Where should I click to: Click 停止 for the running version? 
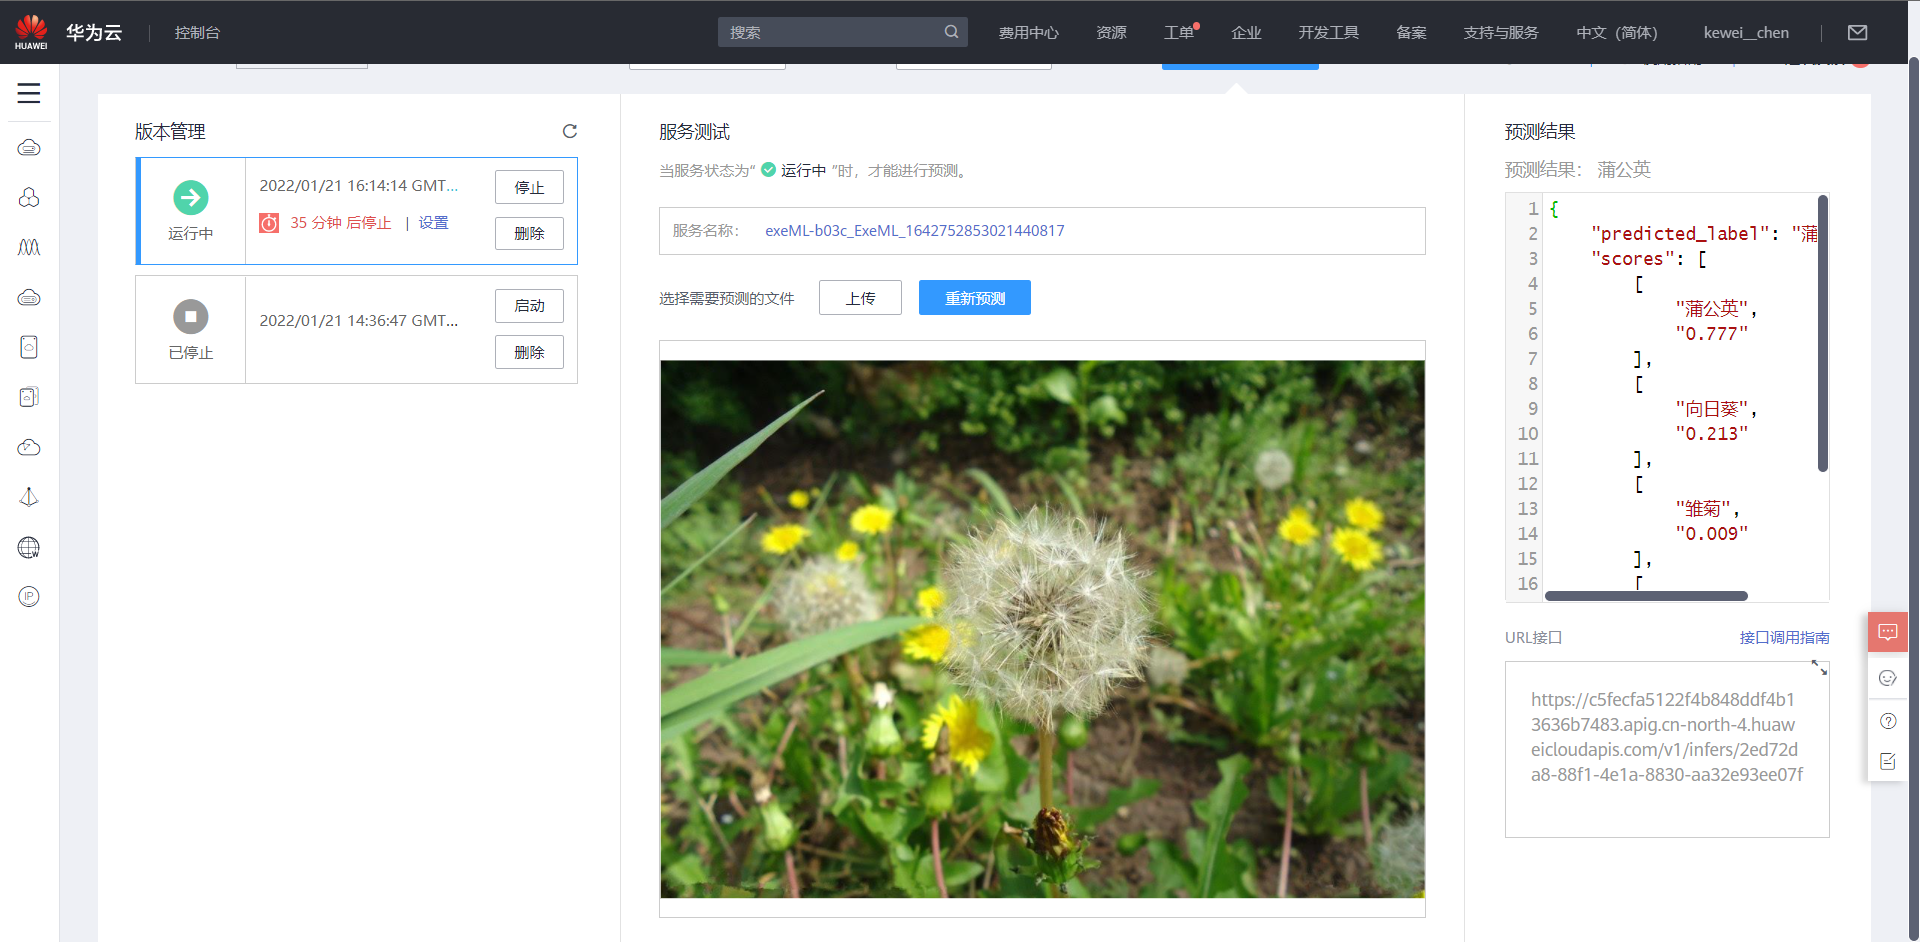tap(529, 187)
